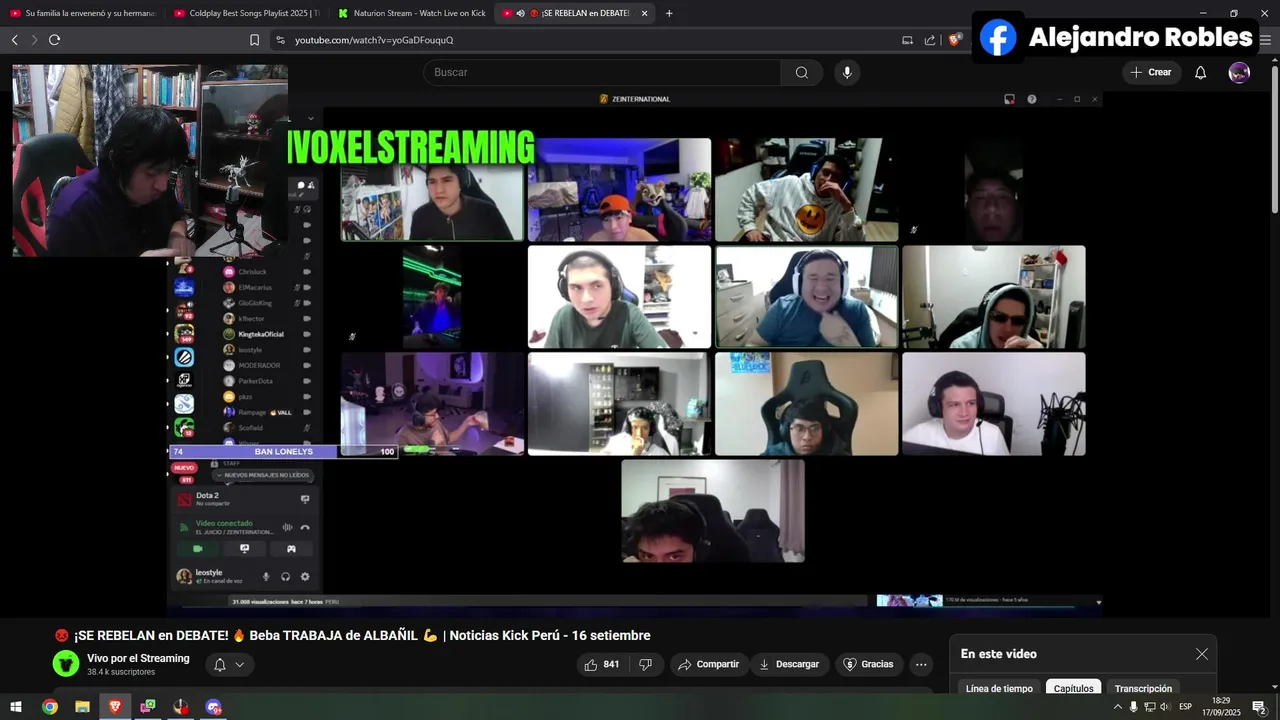Click the share page icon in address bar
Screen dimensions: 1280x720
pyautogui.click(x=930, y=40)
